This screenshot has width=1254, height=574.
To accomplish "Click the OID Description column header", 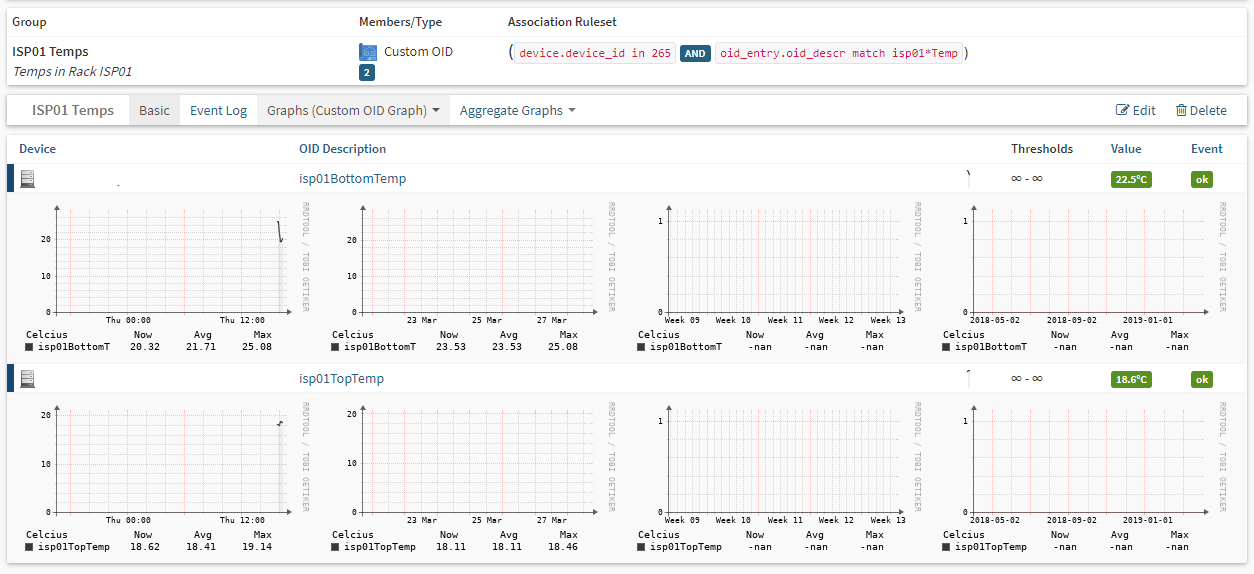I will [342, 149].
